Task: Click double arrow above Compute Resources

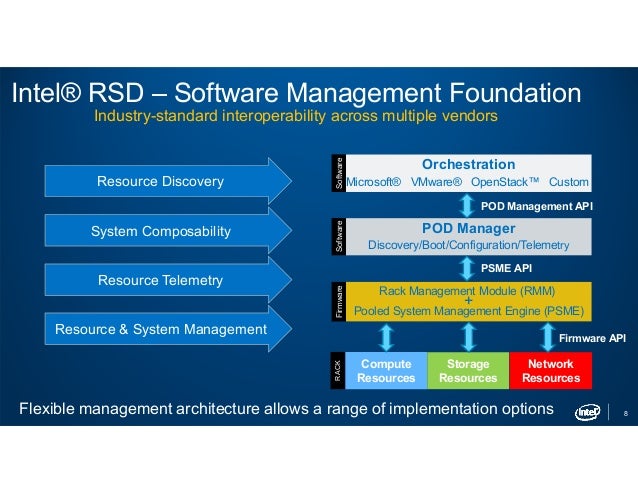Action: (x=386, y=337)
